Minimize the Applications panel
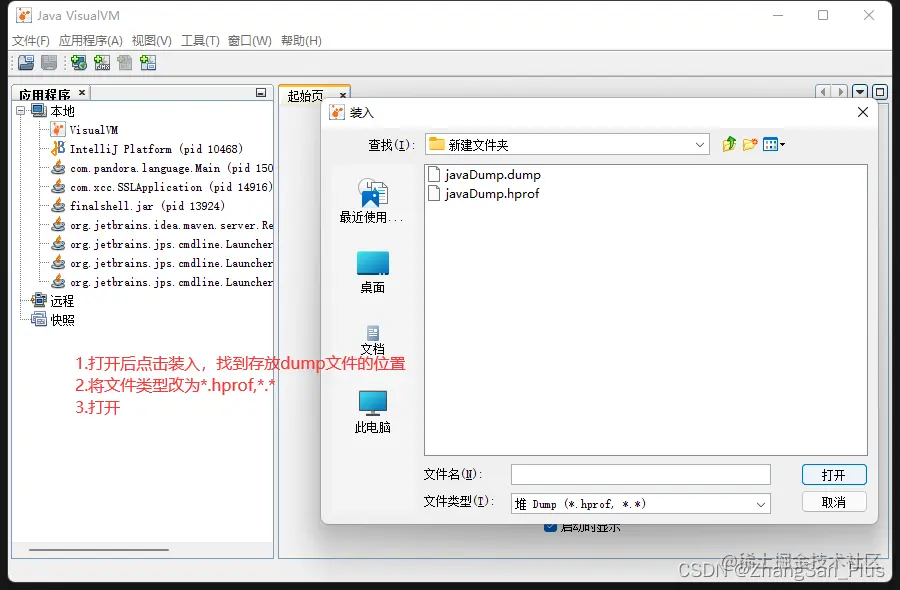Screen dimensions: 900x590 [x=261, y=93]
